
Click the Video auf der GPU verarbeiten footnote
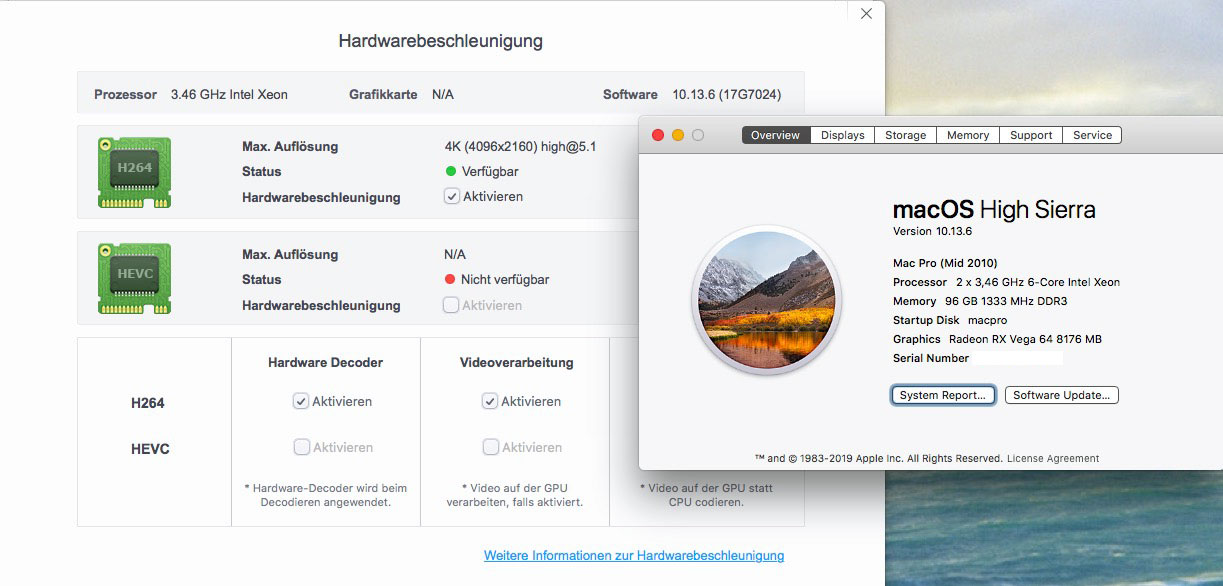(x=515, y=495)
